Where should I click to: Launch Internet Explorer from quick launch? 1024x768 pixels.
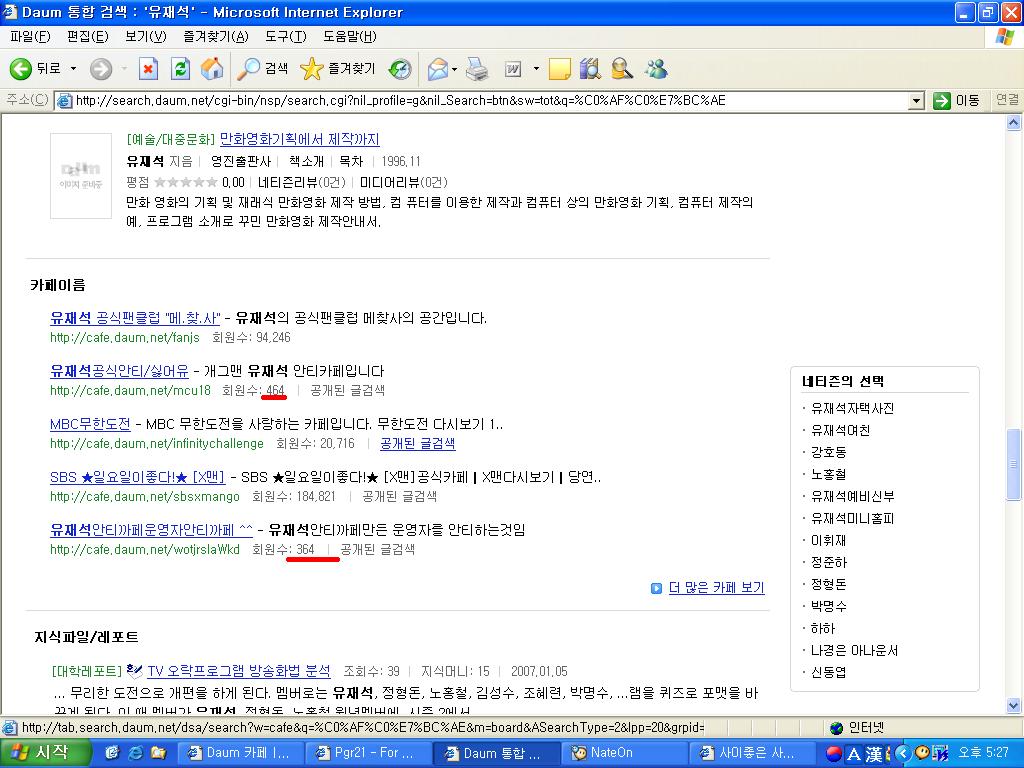point(135,753)
